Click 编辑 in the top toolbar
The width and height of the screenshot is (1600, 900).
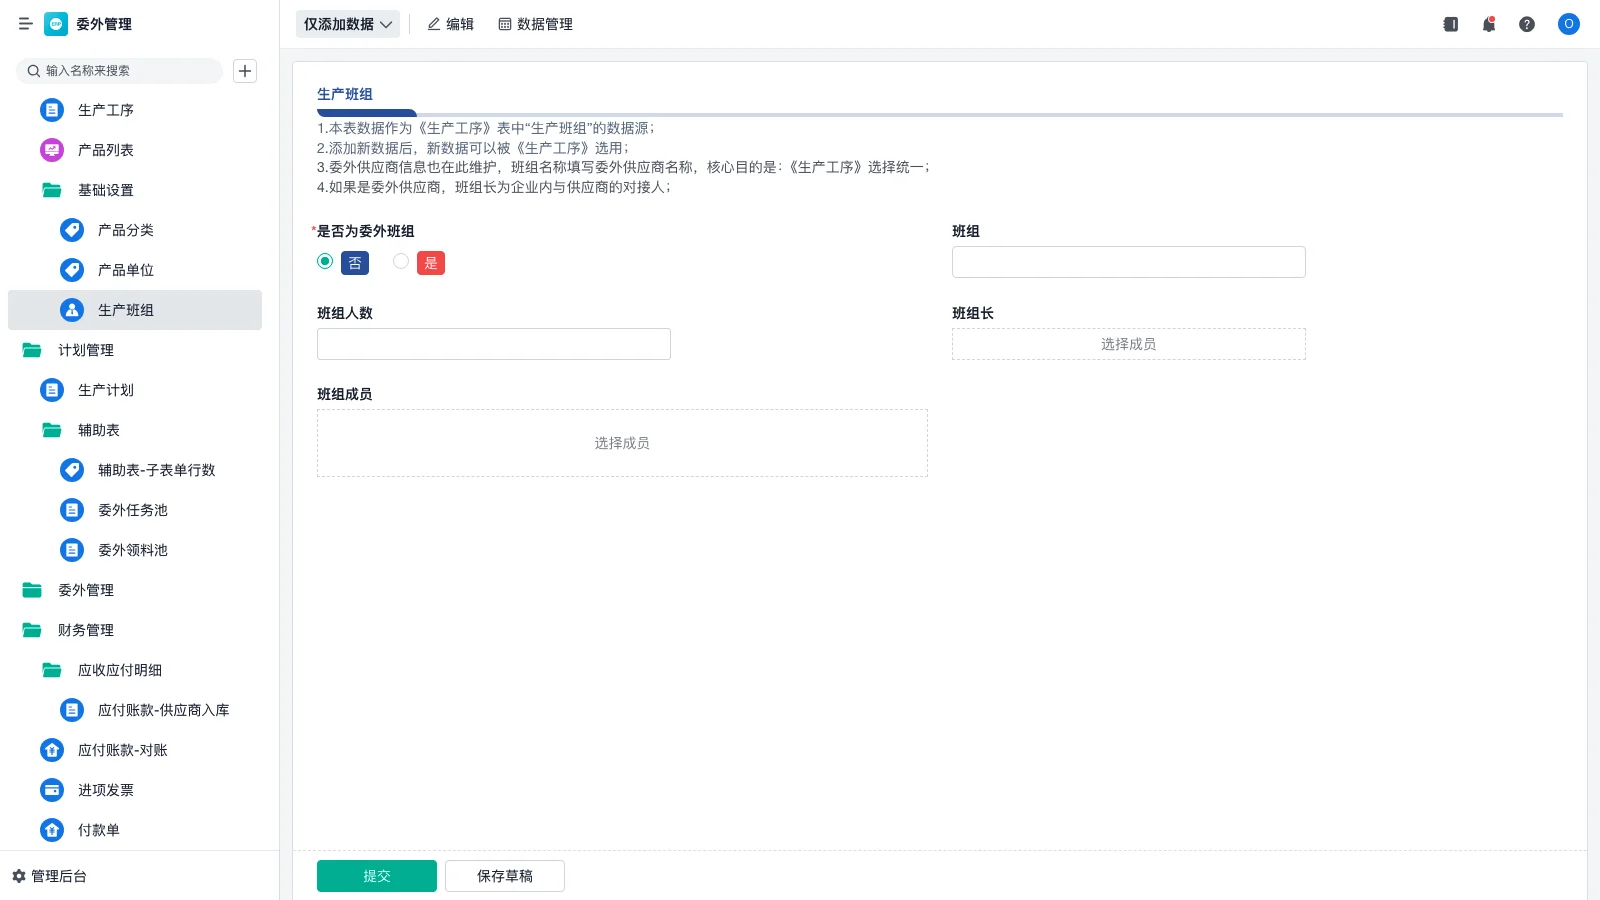pyautogui.click(x=450, y=24)
